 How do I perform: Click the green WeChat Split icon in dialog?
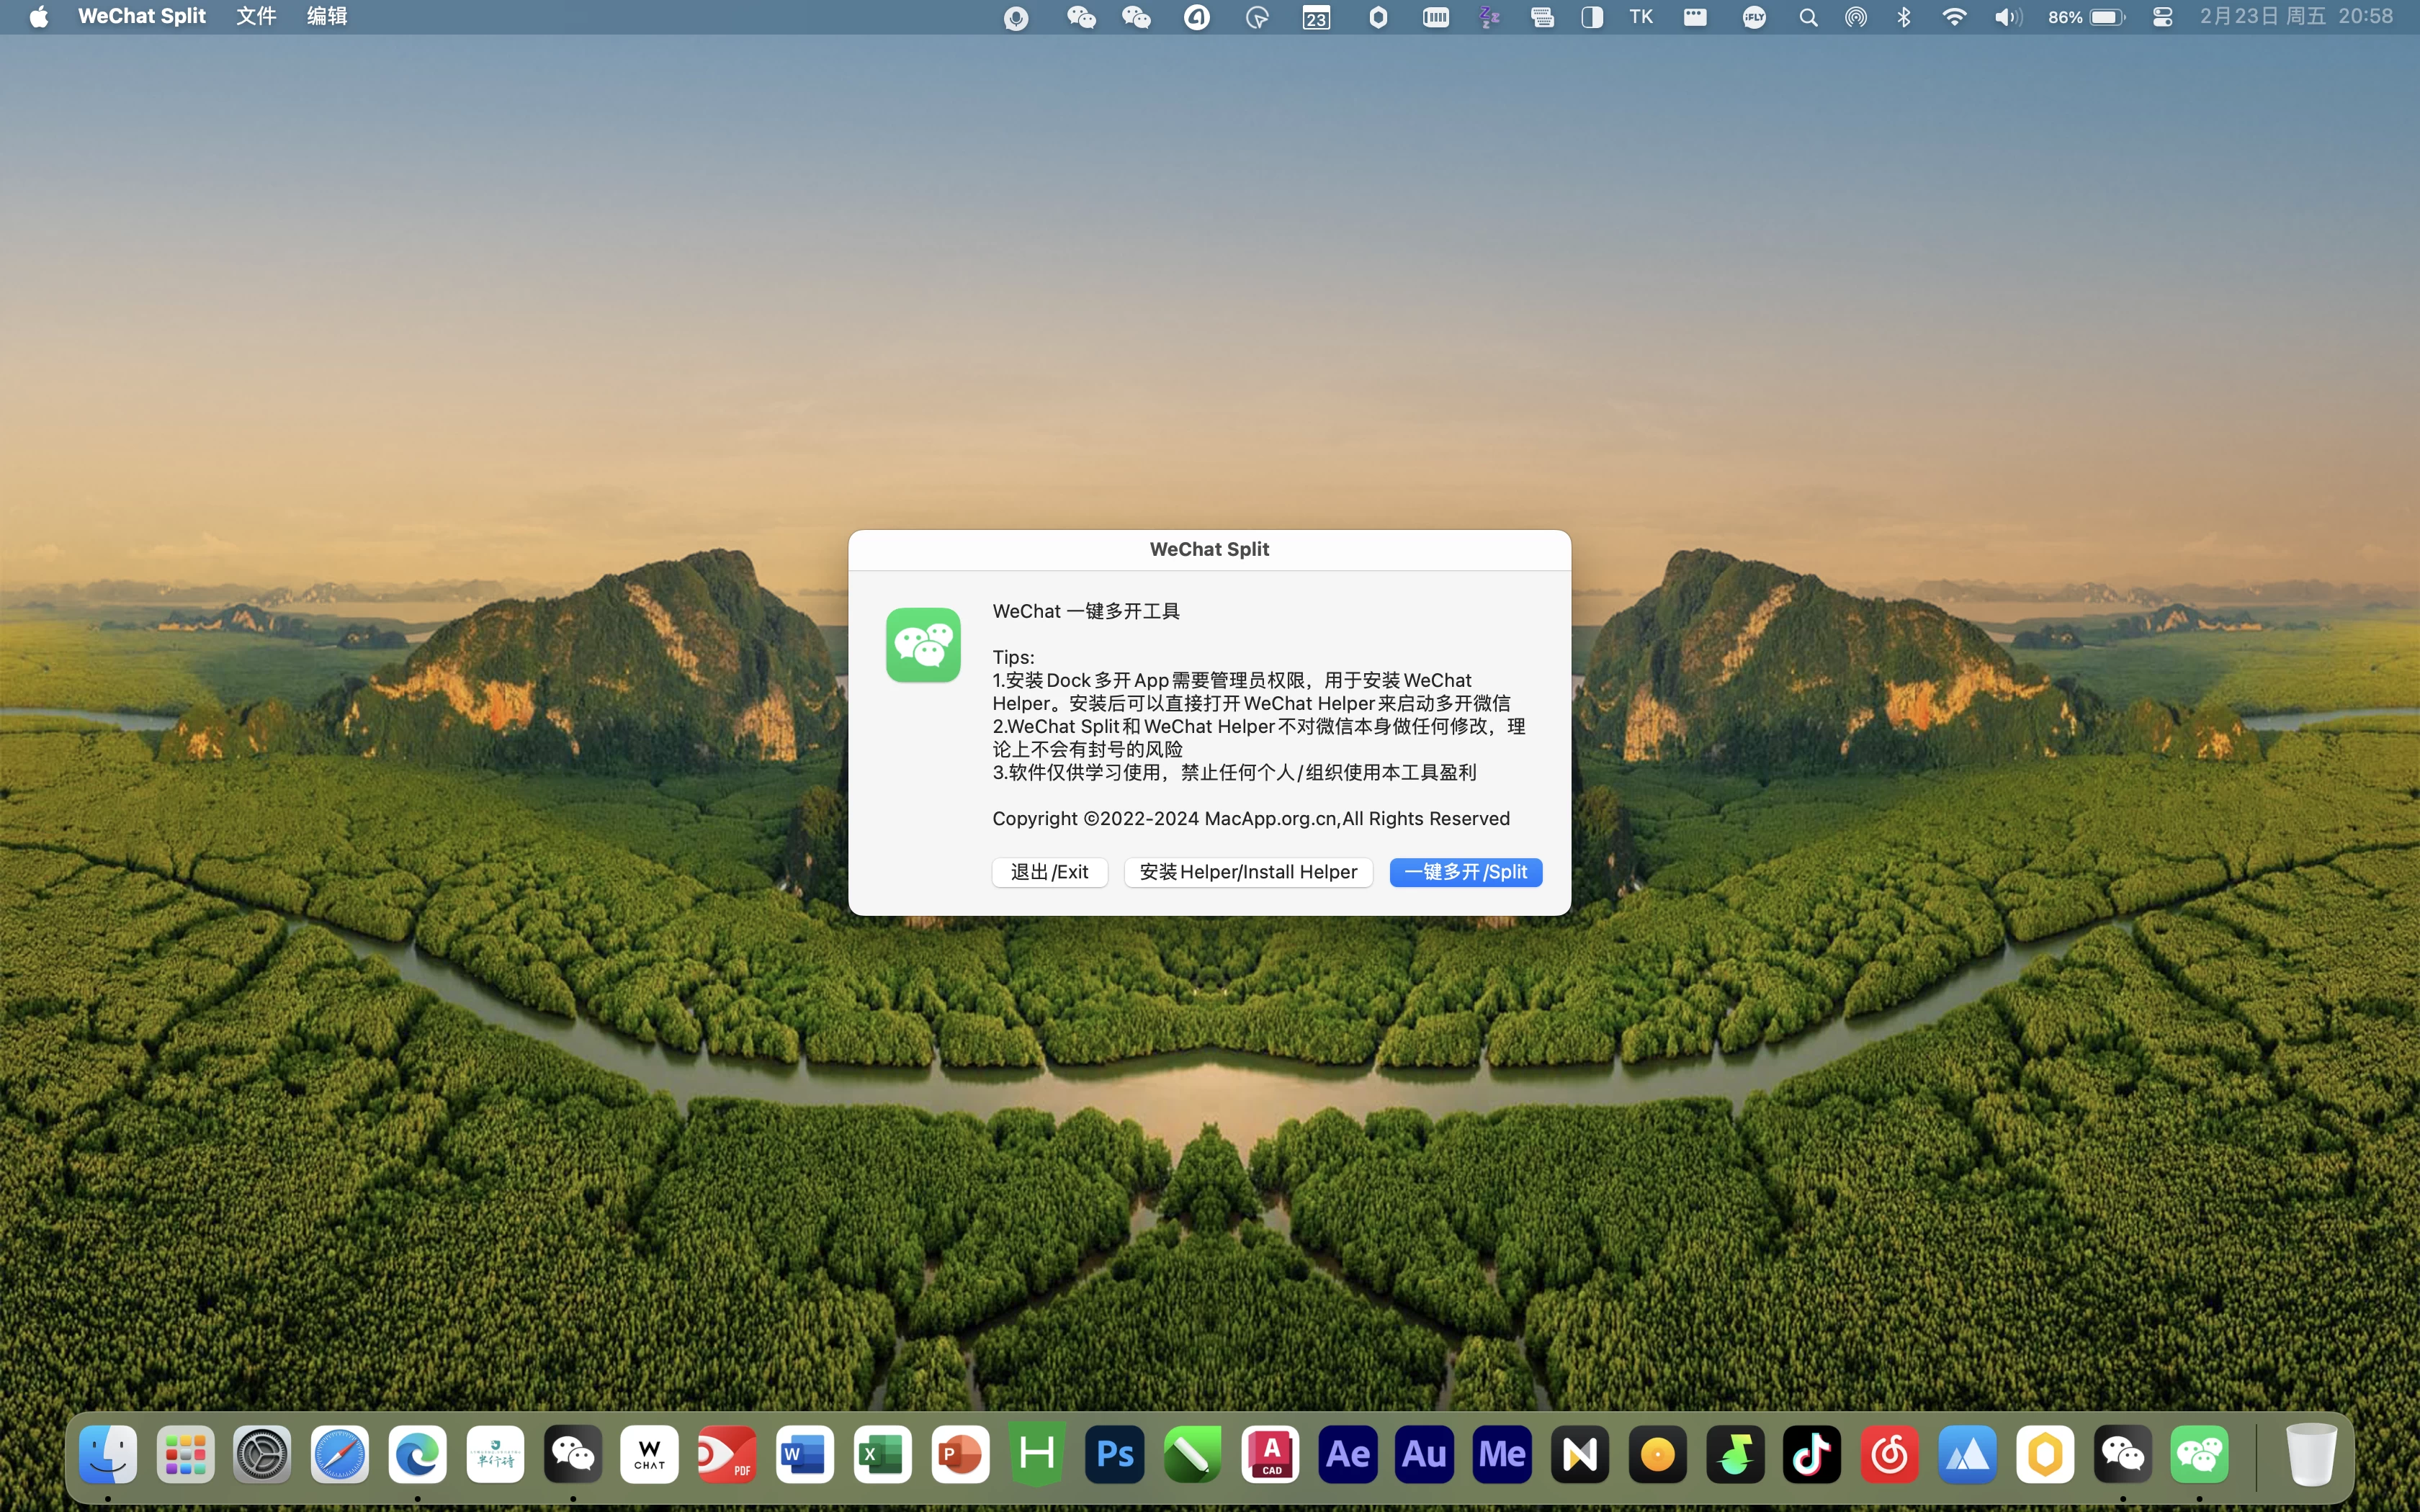coord(923,645)
